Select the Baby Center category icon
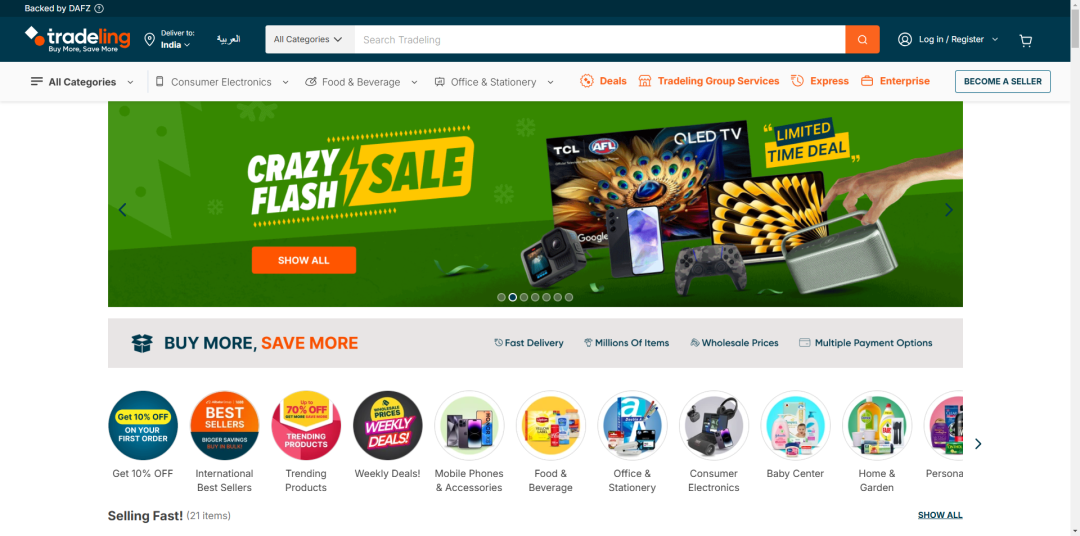Viewport: 1080px width, 536px height. (x=796, y=425)
